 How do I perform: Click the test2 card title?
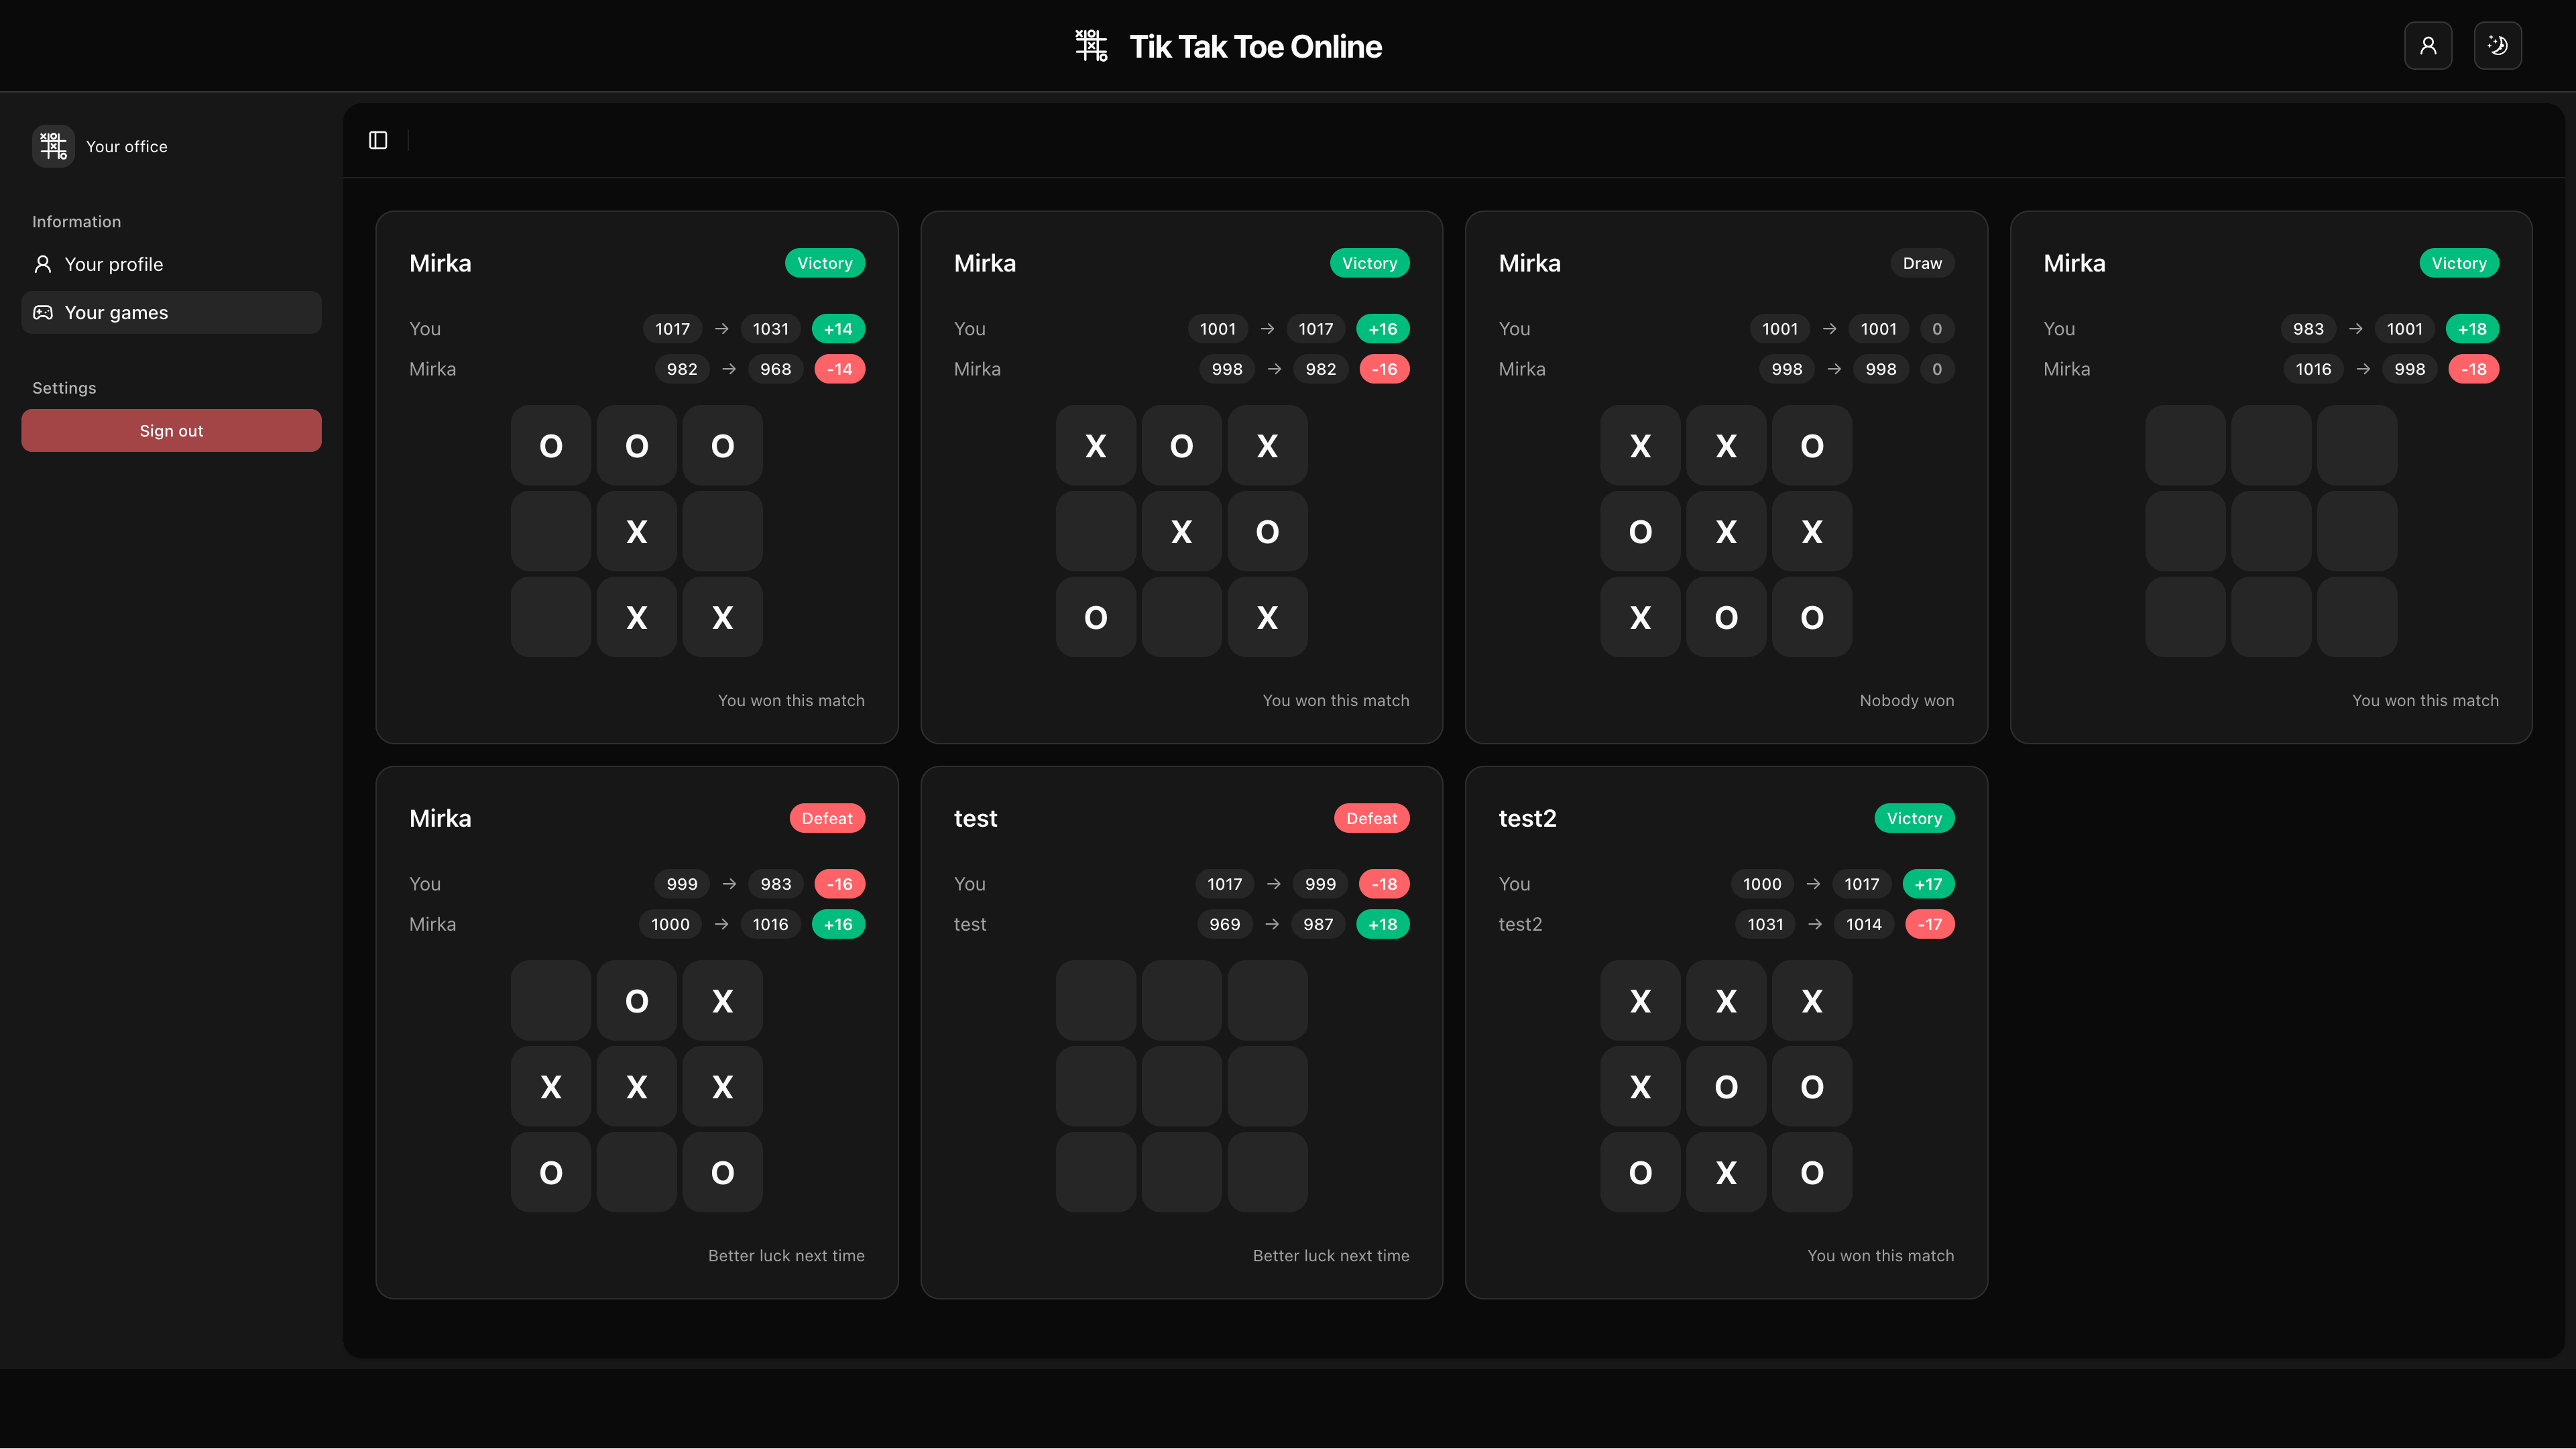pos(1527,817)
